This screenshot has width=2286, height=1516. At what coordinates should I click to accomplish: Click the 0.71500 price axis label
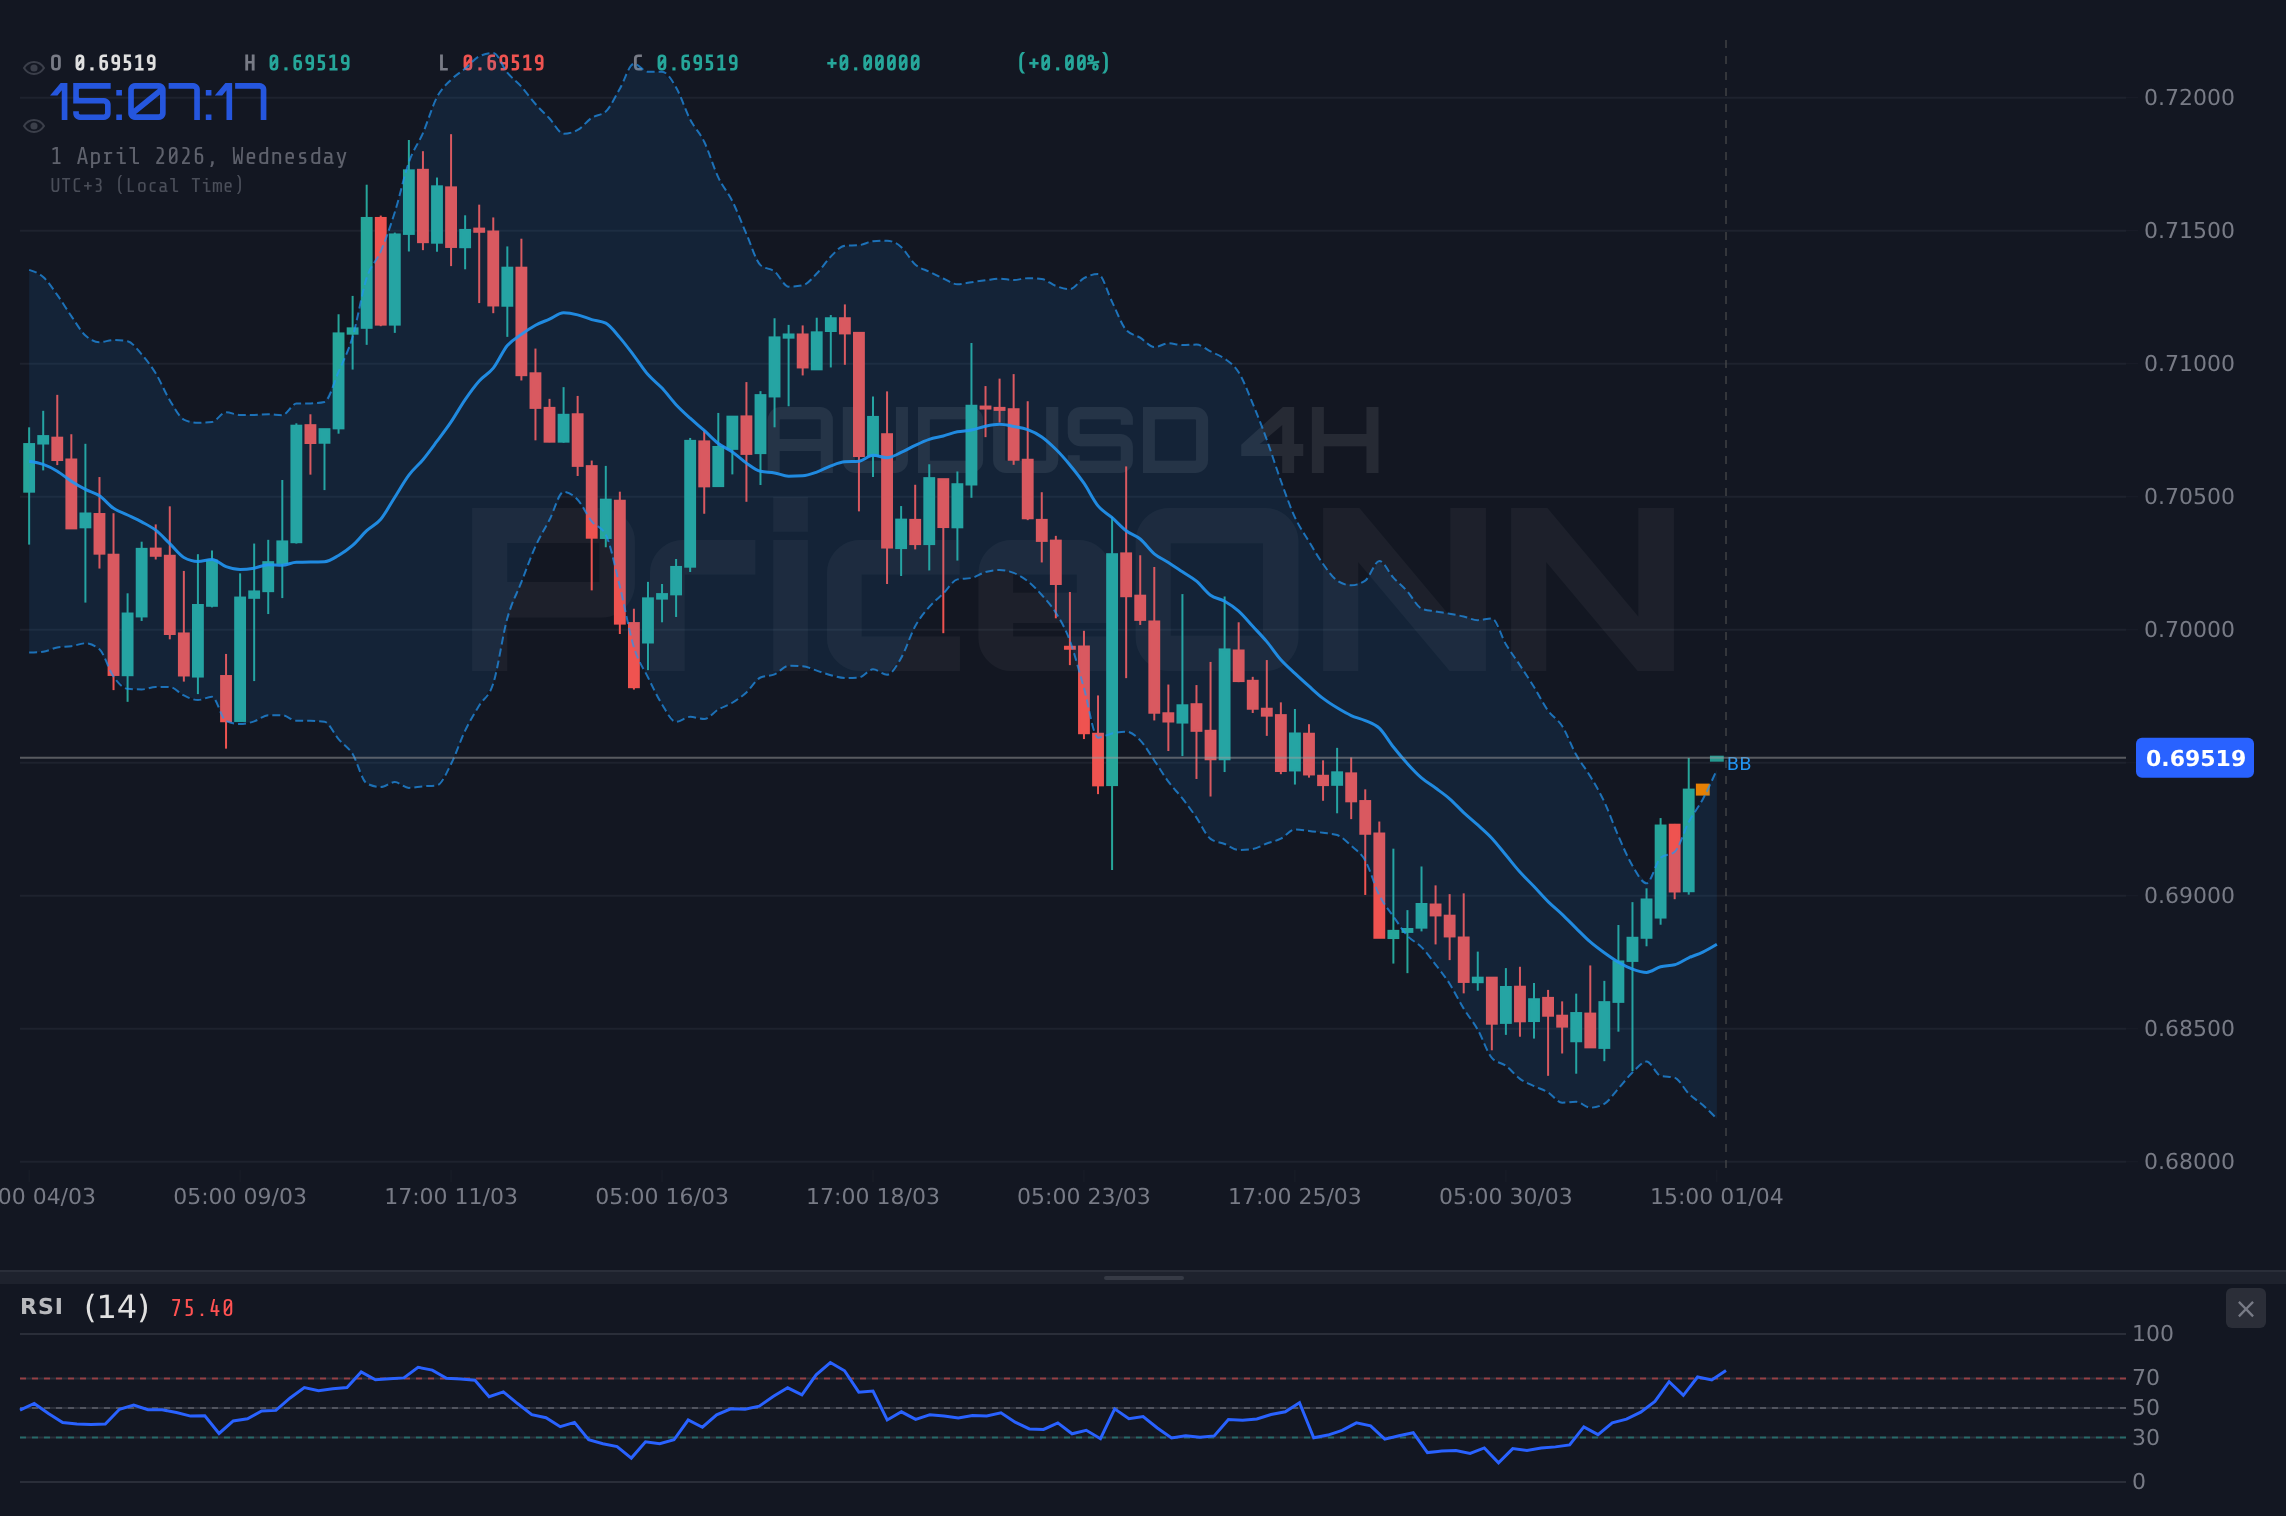tap(2189, 231)
